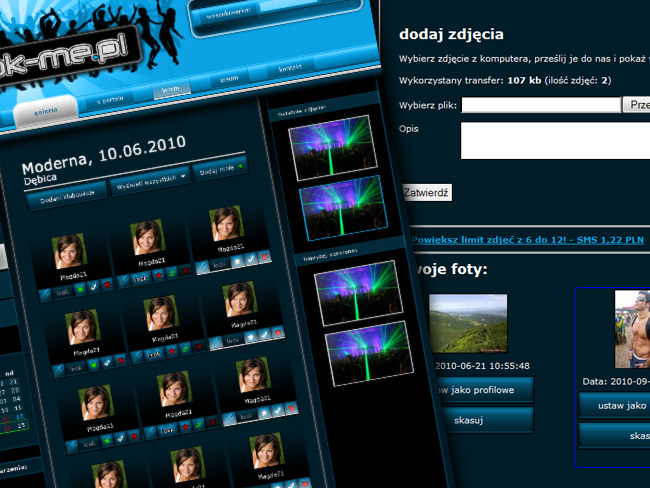Open the first laser photo under Najwyżej oceniane
The height and width of the screenshot is (488, 650).
359,293
